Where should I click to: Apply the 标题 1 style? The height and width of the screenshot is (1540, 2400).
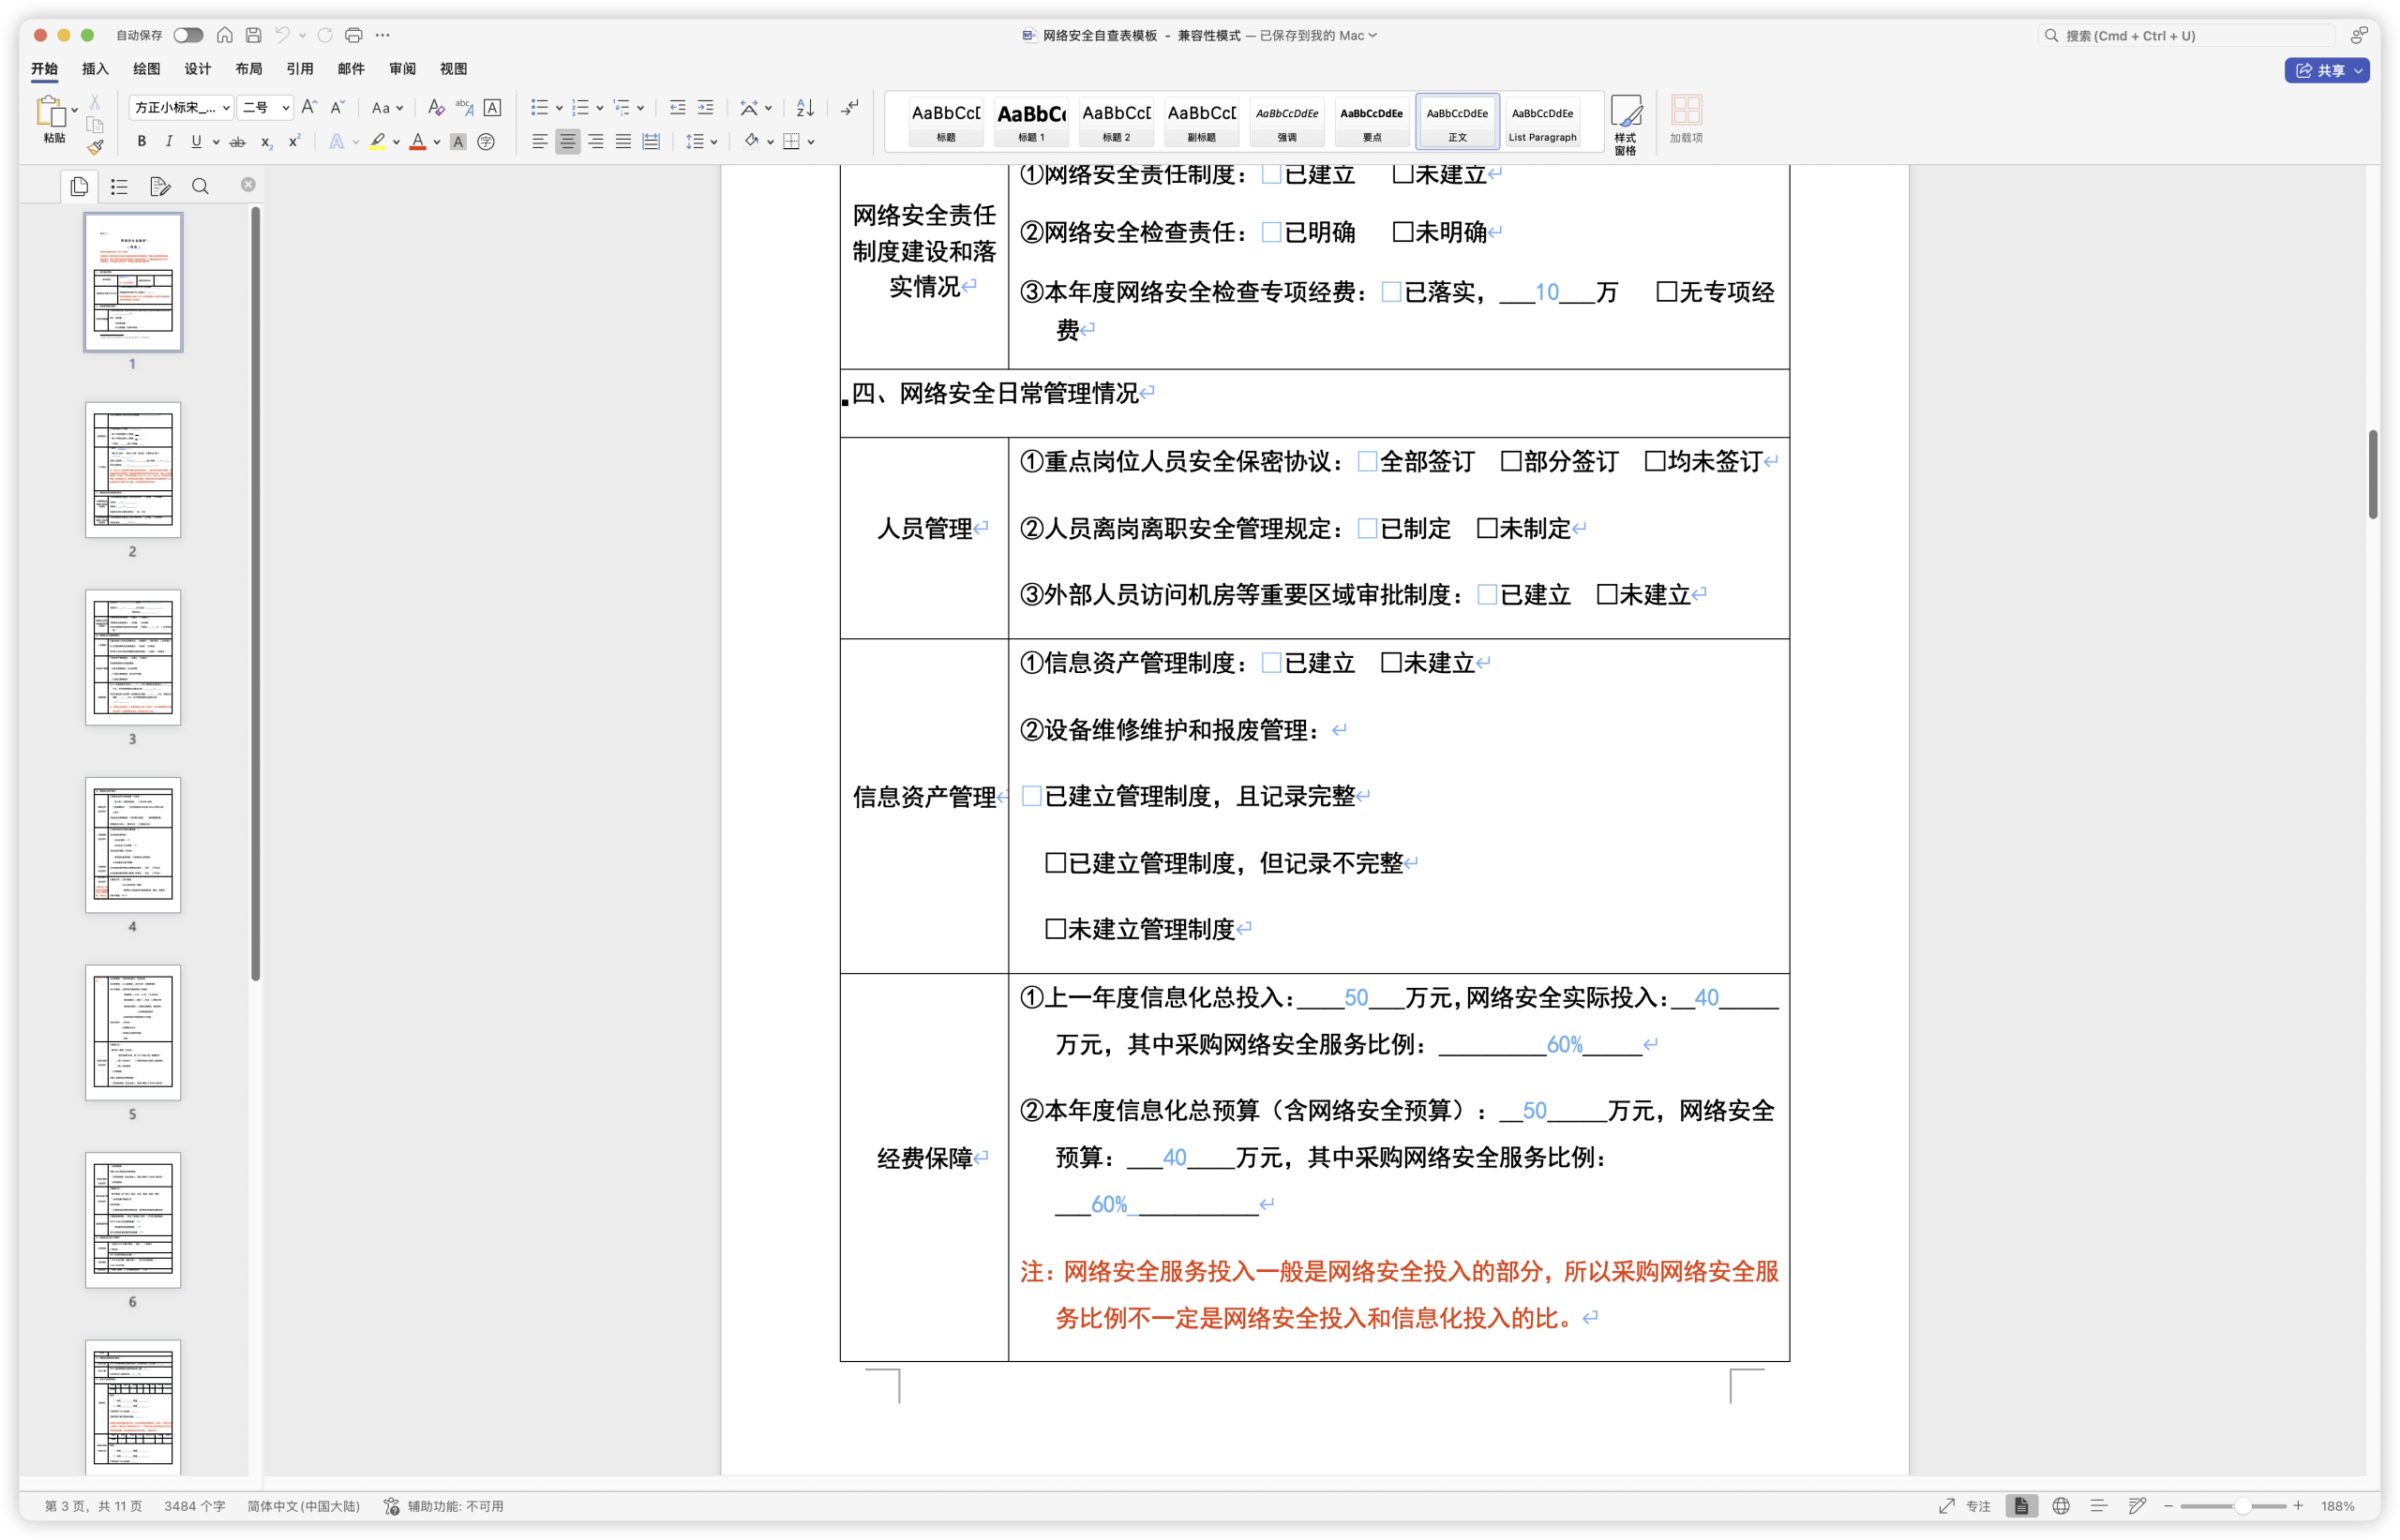(x=1031, y=122)
